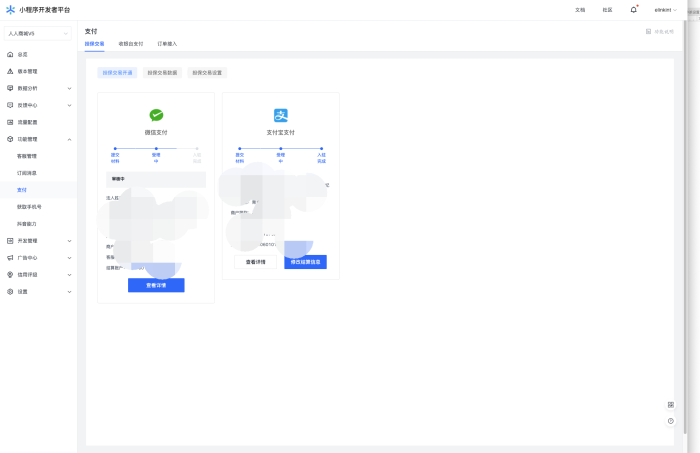Click 查看详情 button on 支付宝支付 card
700x453 pixels.
[255, 262]
